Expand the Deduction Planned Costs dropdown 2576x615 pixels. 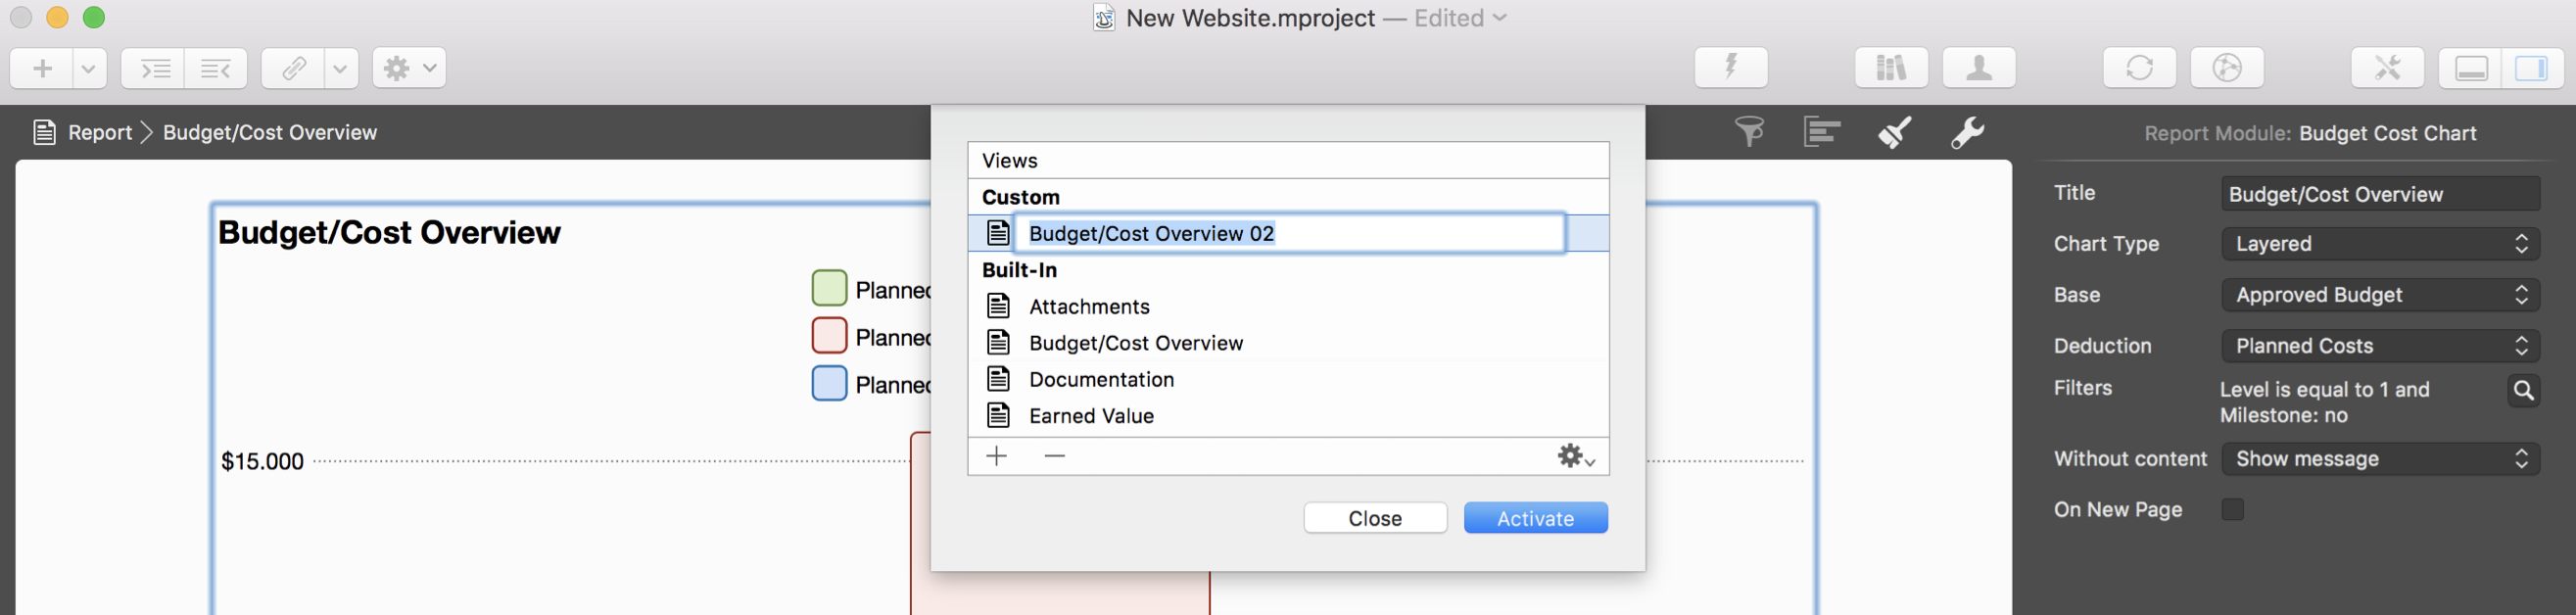tap(2379, 346)
